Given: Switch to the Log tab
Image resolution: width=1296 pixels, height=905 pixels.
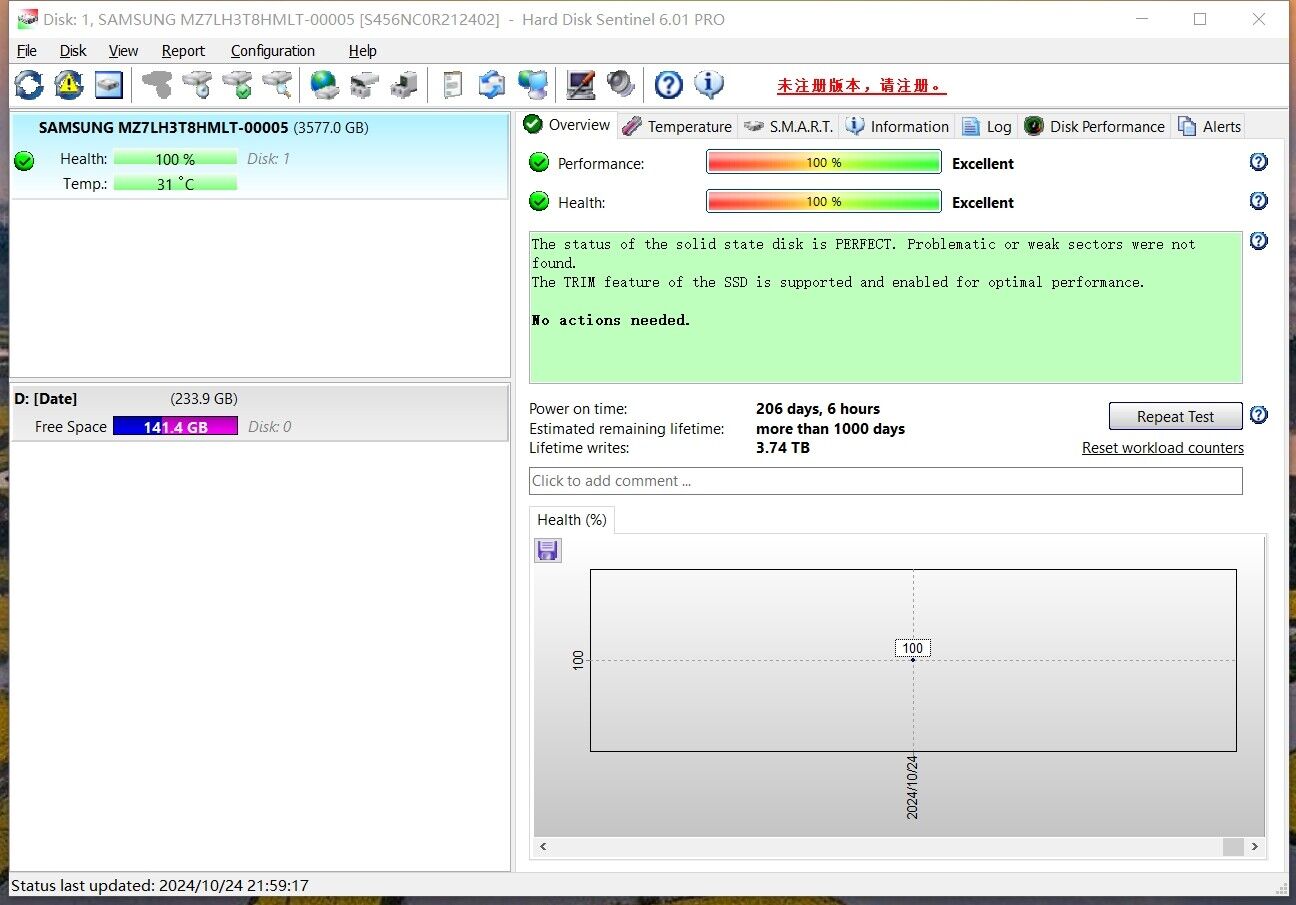Looking at the screenshot, I should [x=987, y=126].
